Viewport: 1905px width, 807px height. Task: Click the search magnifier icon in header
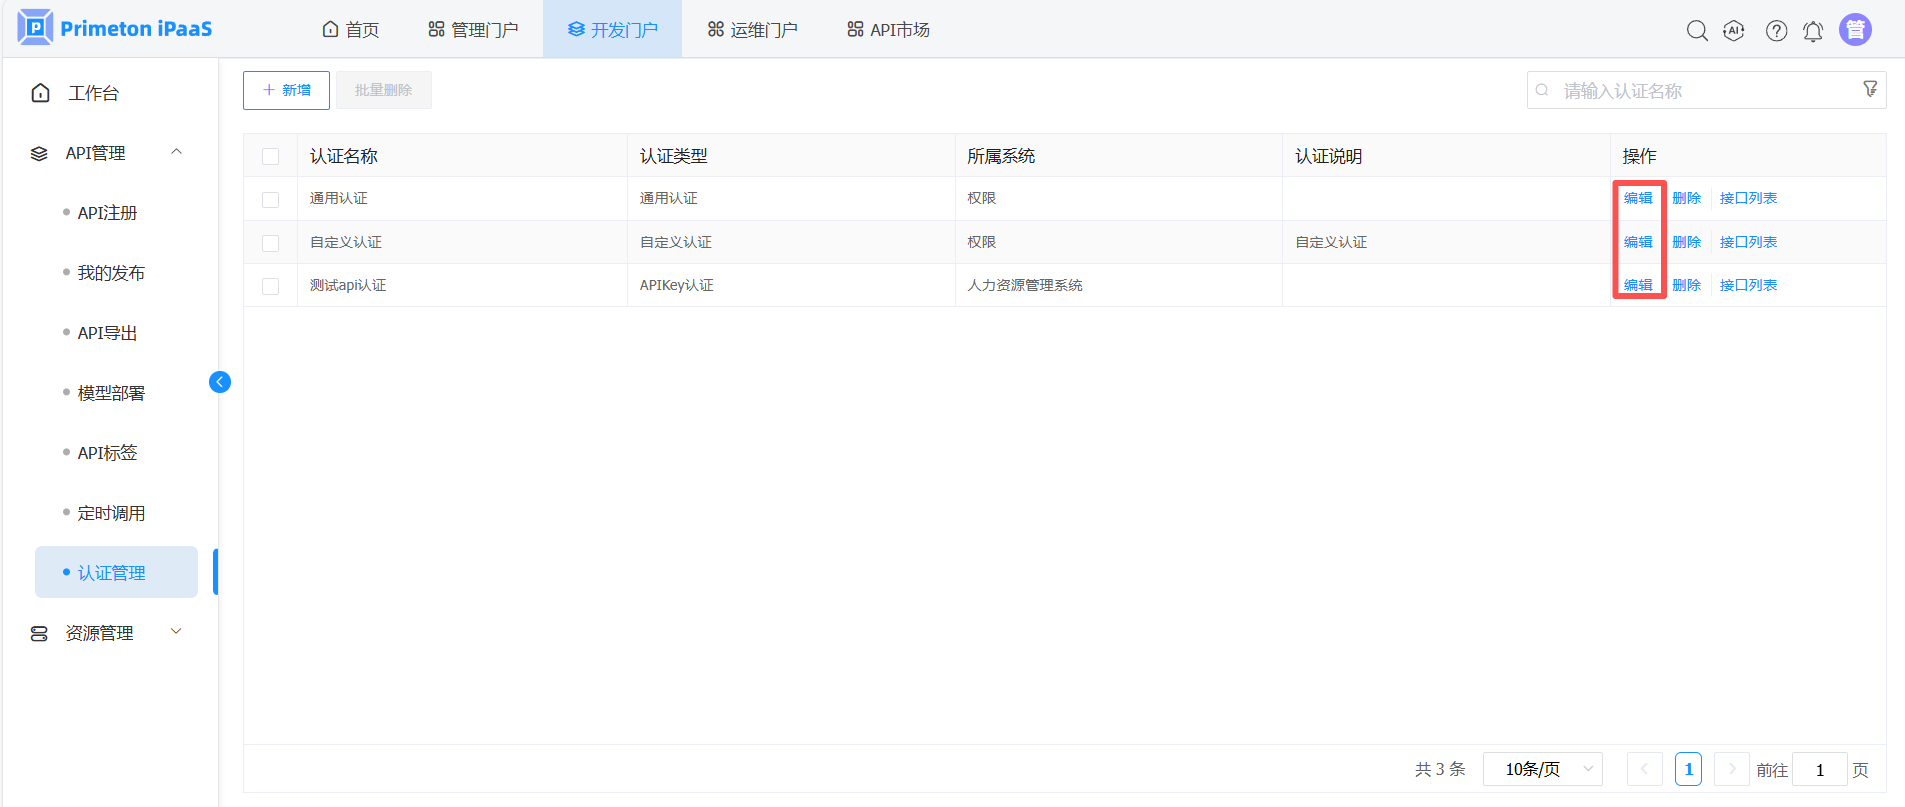click(1697, 31)
